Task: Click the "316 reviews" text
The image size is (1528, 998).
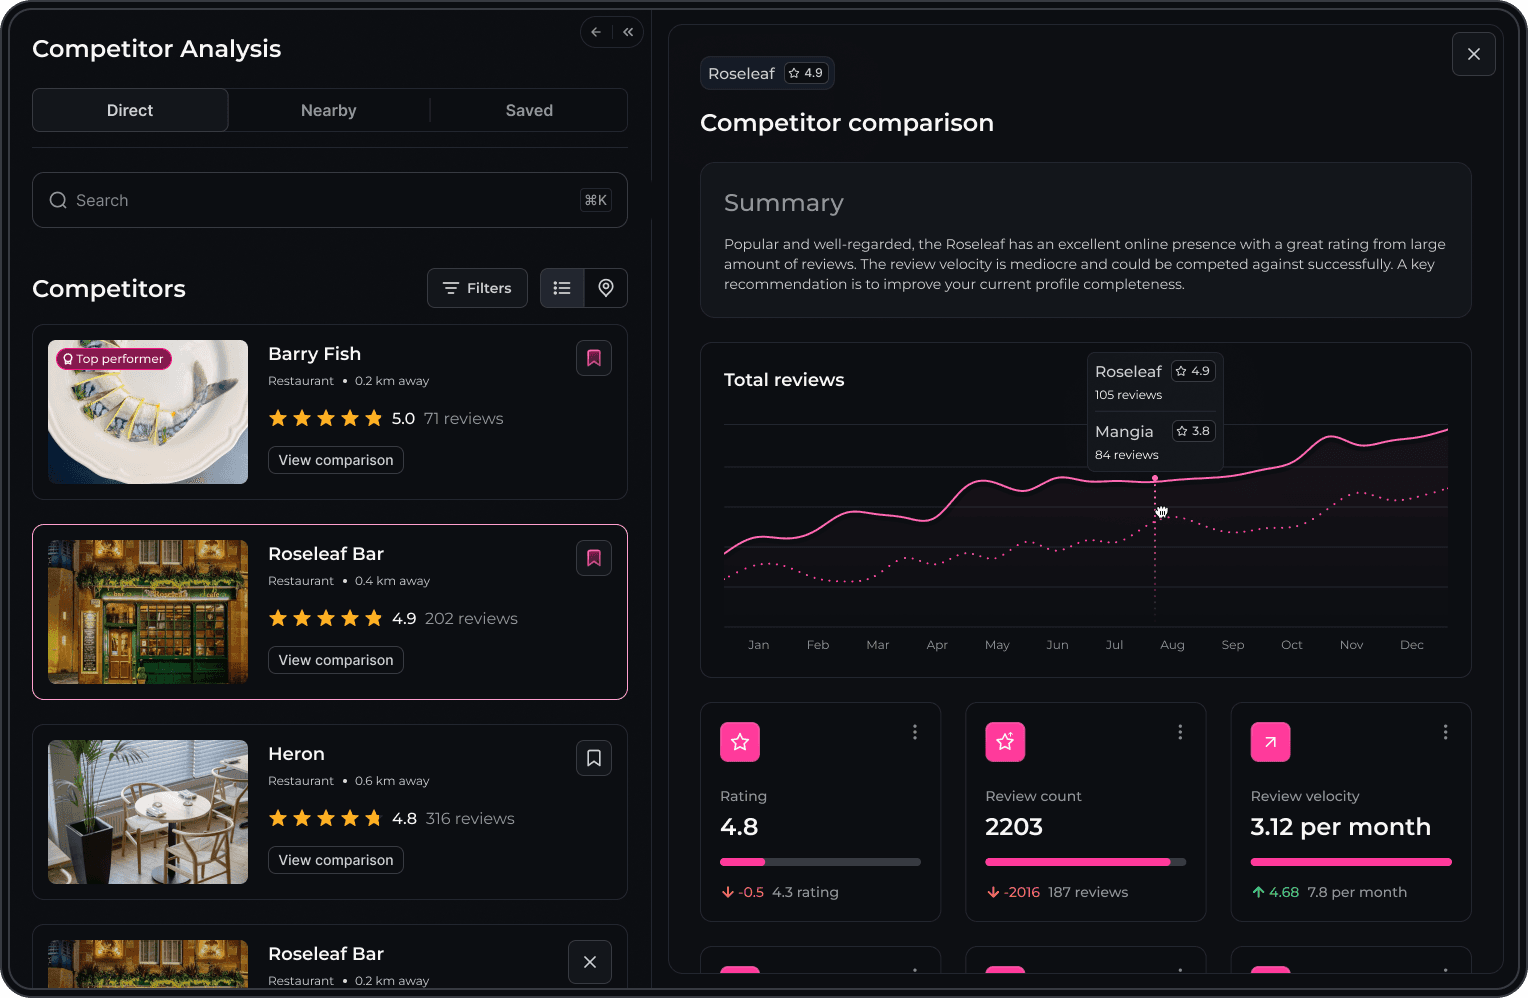Action: pos(470,818)
